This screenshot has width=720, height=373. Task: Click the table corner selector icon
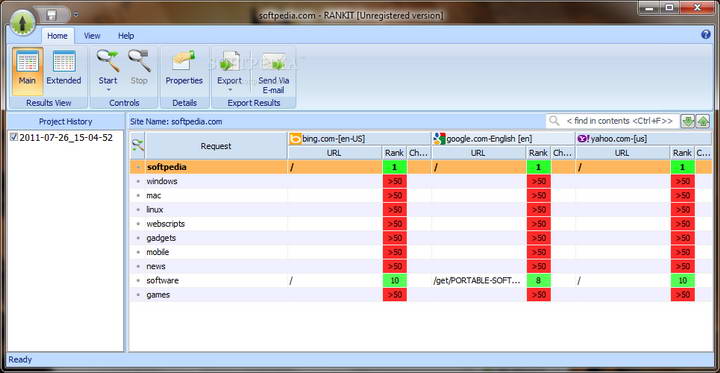[x=138, y=146]
